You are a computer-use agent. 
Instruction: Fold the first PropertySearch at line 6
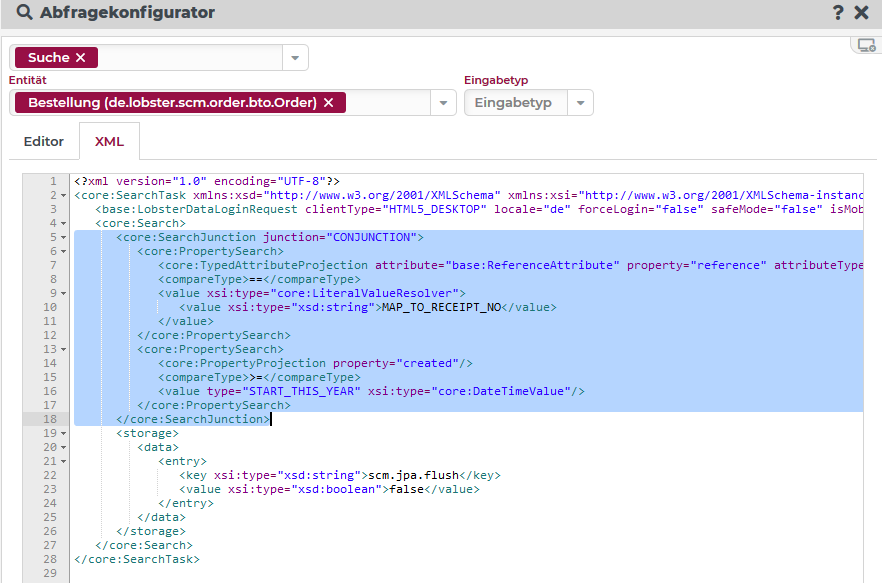[65, 252]
